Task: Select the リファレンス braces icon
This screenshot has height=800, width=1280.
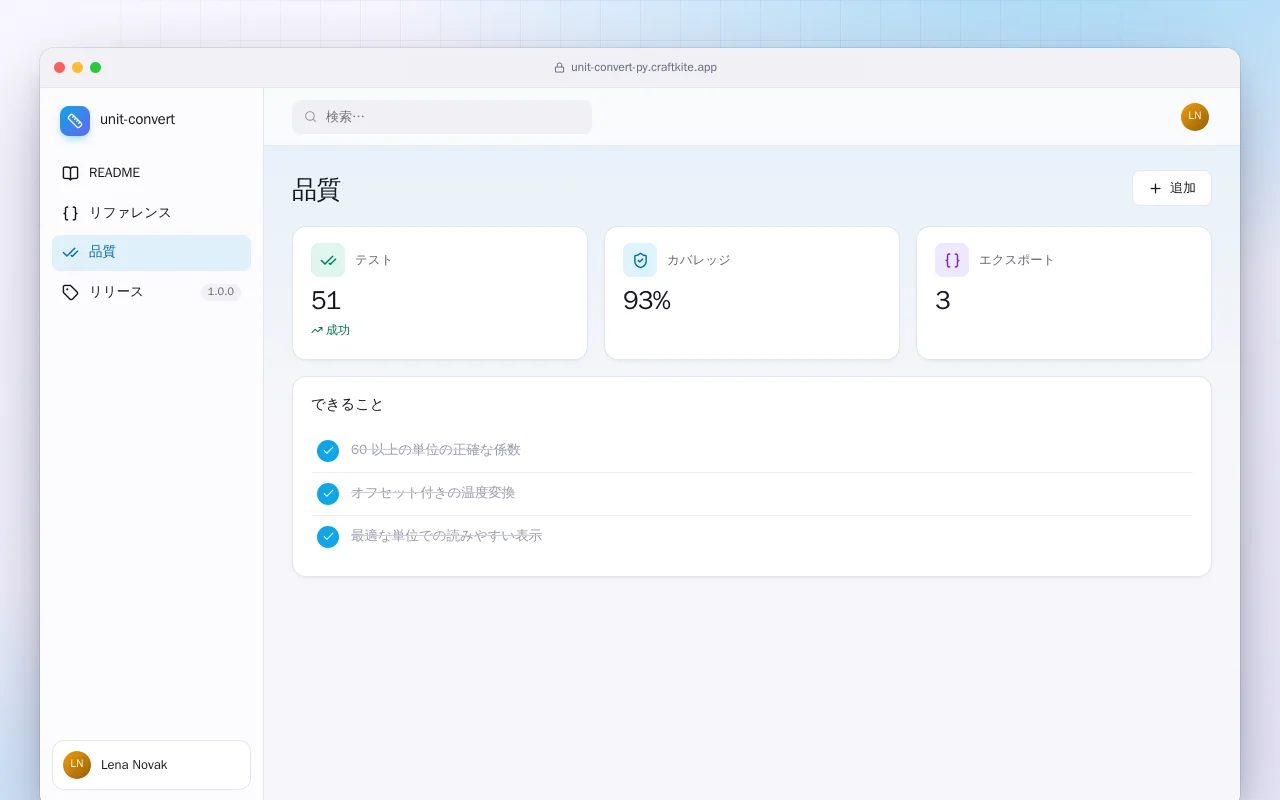Action: tap(70, 213)
